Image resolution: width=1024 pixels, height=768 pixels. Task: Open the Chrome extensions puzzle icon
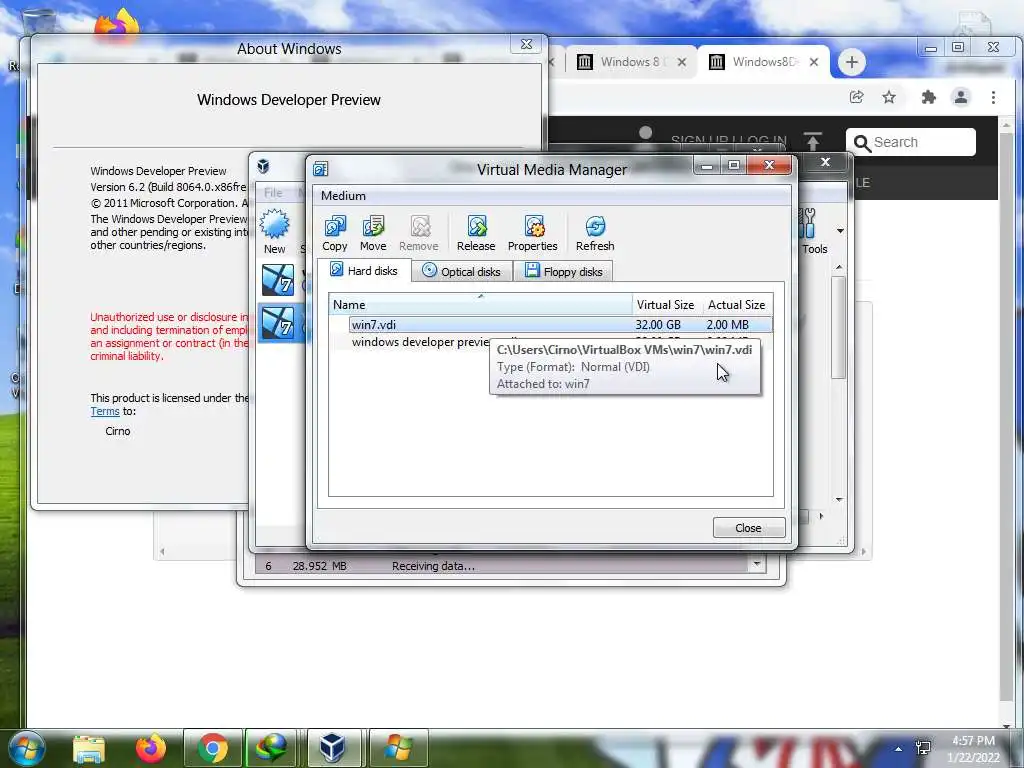928,97
